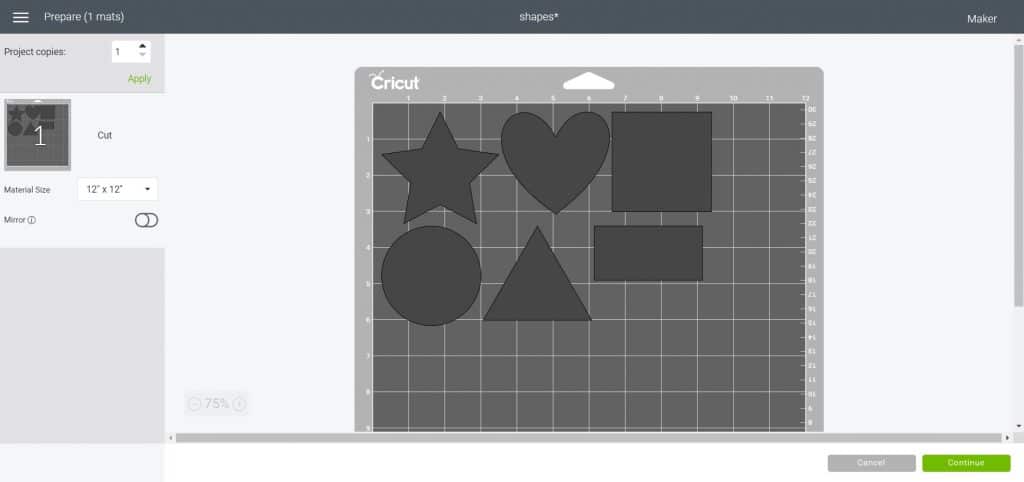The image size is (1024, 482).
Task: Select the wide rectangle on mat
Action: pos(648,253)
